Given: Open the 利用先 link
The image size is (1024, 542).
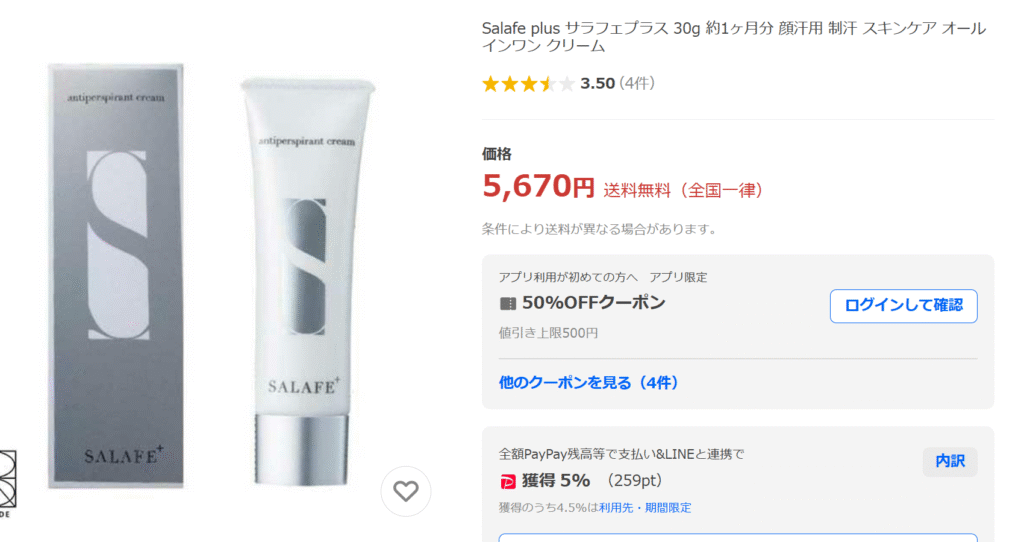Looking at the screenshot, I should (x=612, y=508).
